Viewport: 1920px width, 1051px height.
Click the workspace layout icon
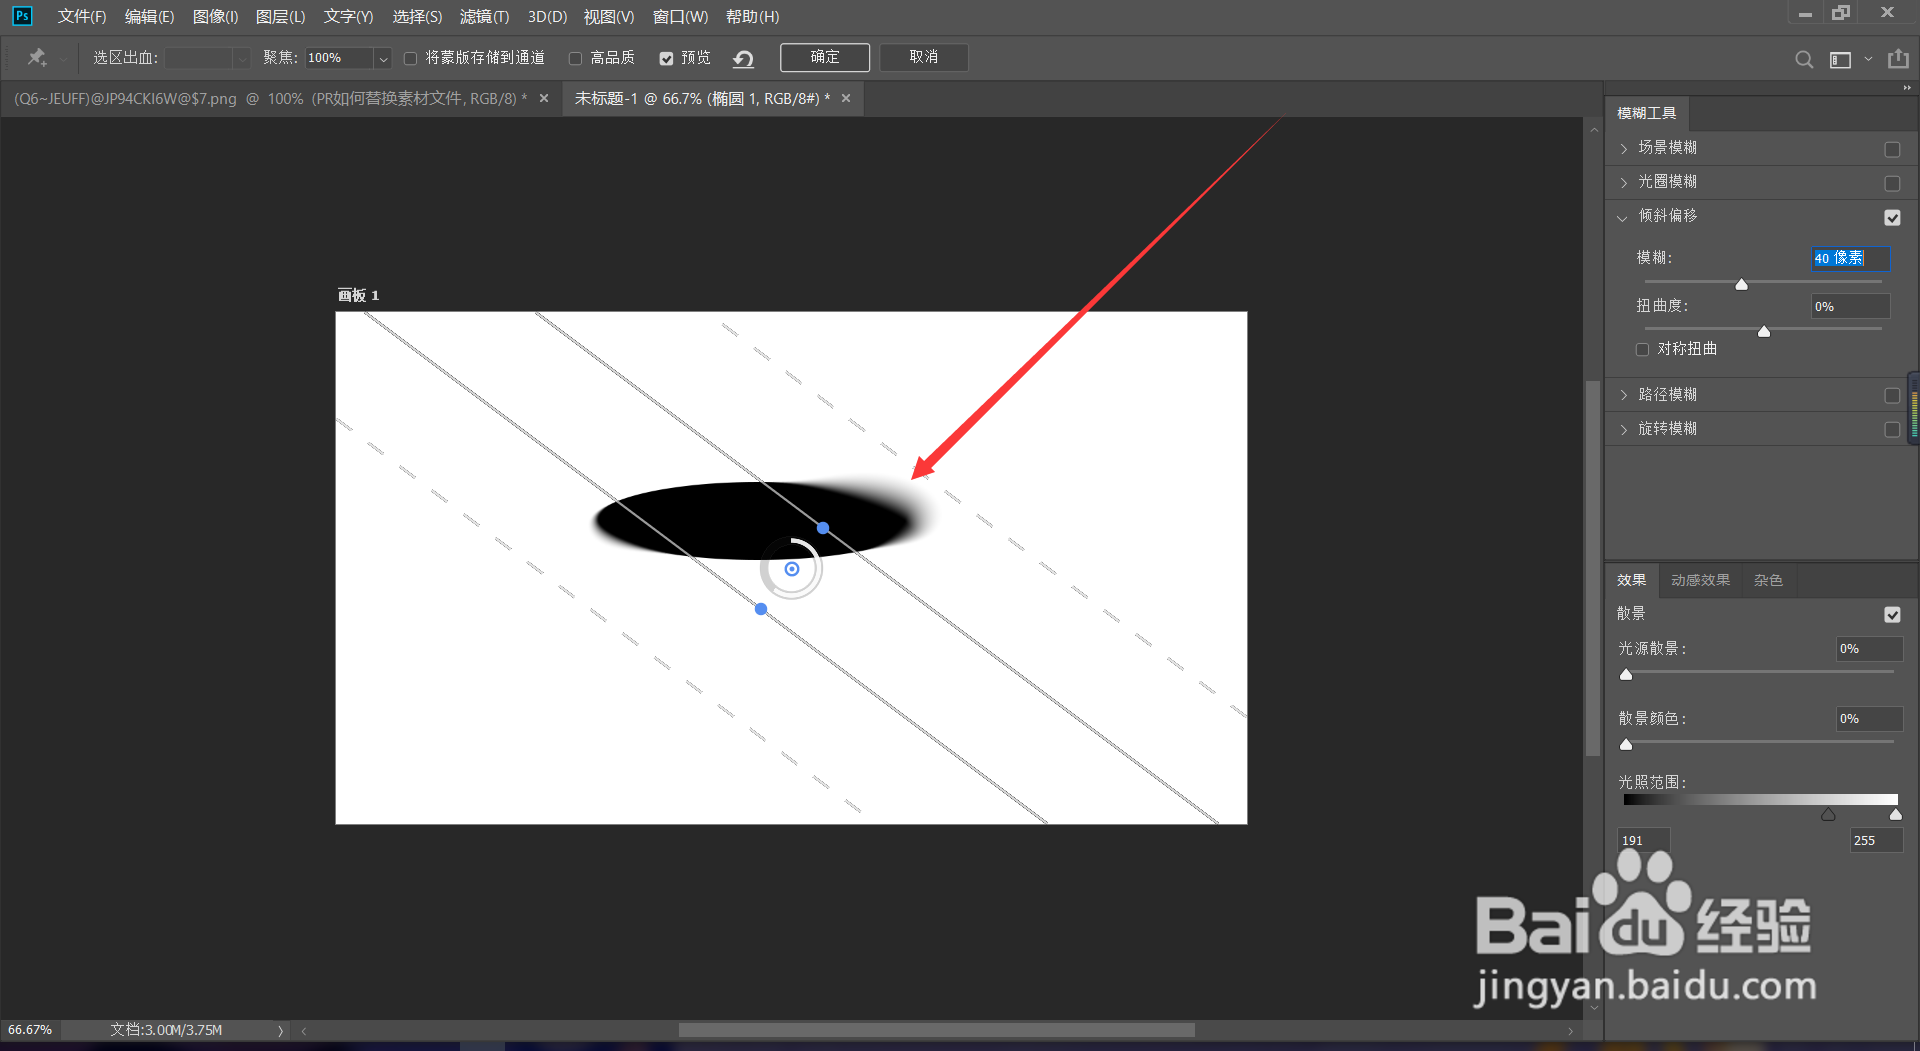(x=1840, y=59)
